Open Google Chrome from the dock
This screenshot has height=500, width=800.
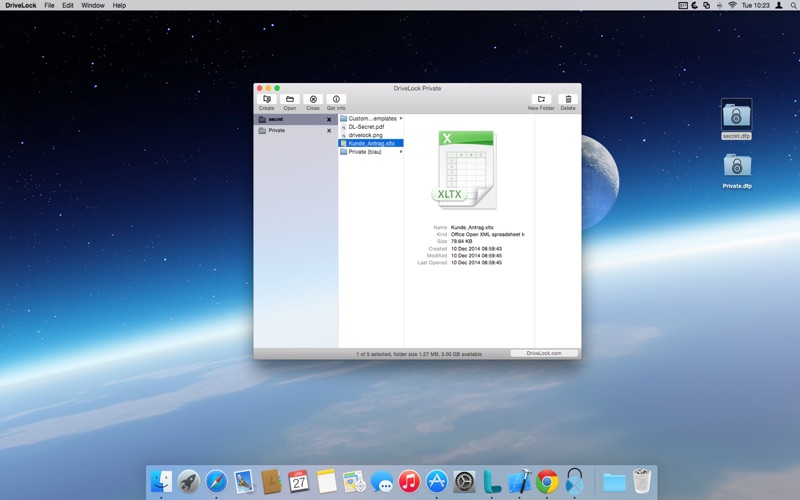(x=546, y=481)
